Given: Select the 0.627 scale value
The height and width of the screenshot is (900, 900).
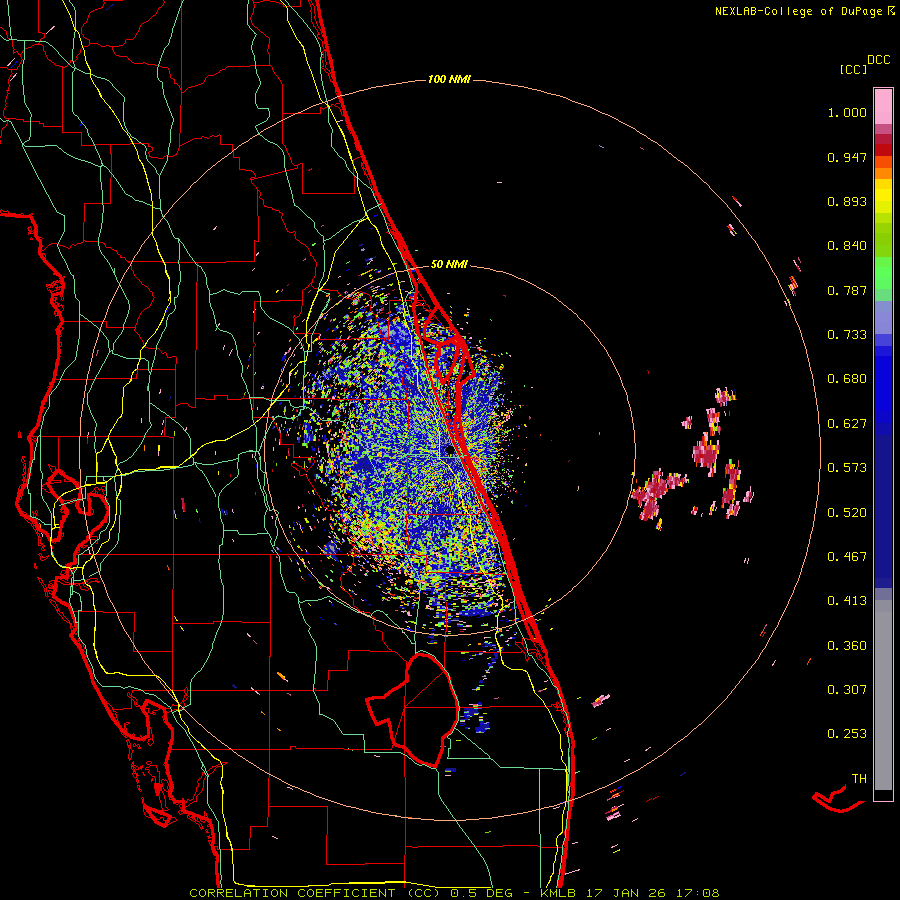Looking at the screenshot, I should pos(847,424).
